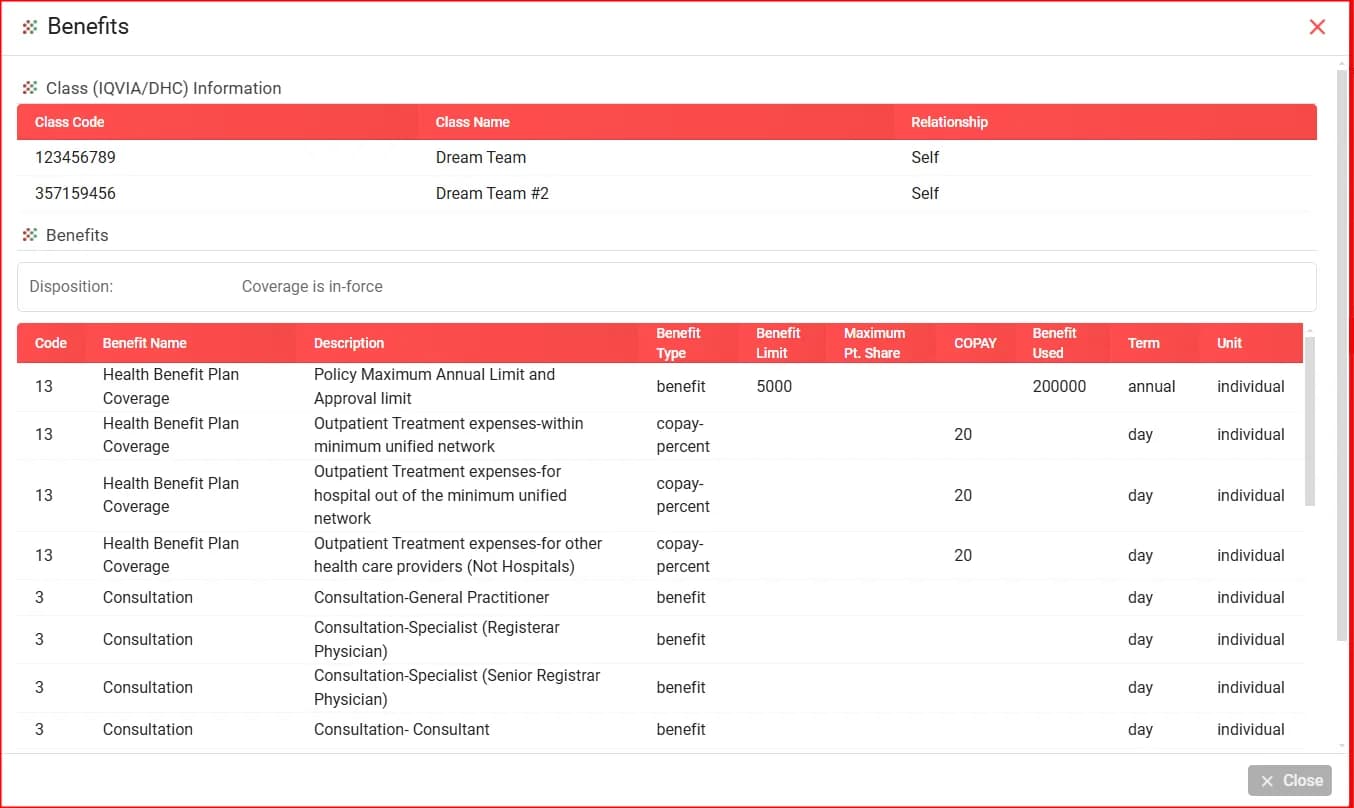
Task: Select Outpatient other health care providers description
Action: point(458,555)
